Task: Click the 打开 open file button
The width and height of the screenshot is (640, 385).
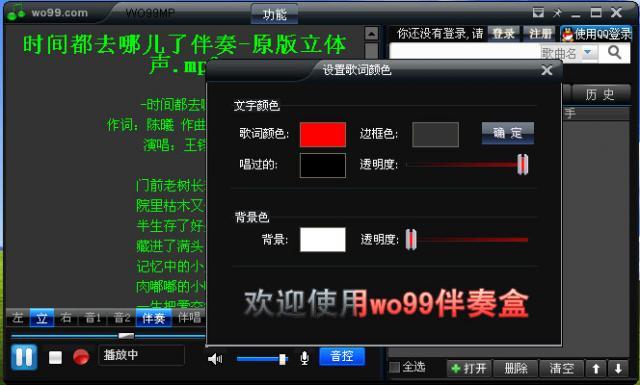Action: tap(469, 369)
